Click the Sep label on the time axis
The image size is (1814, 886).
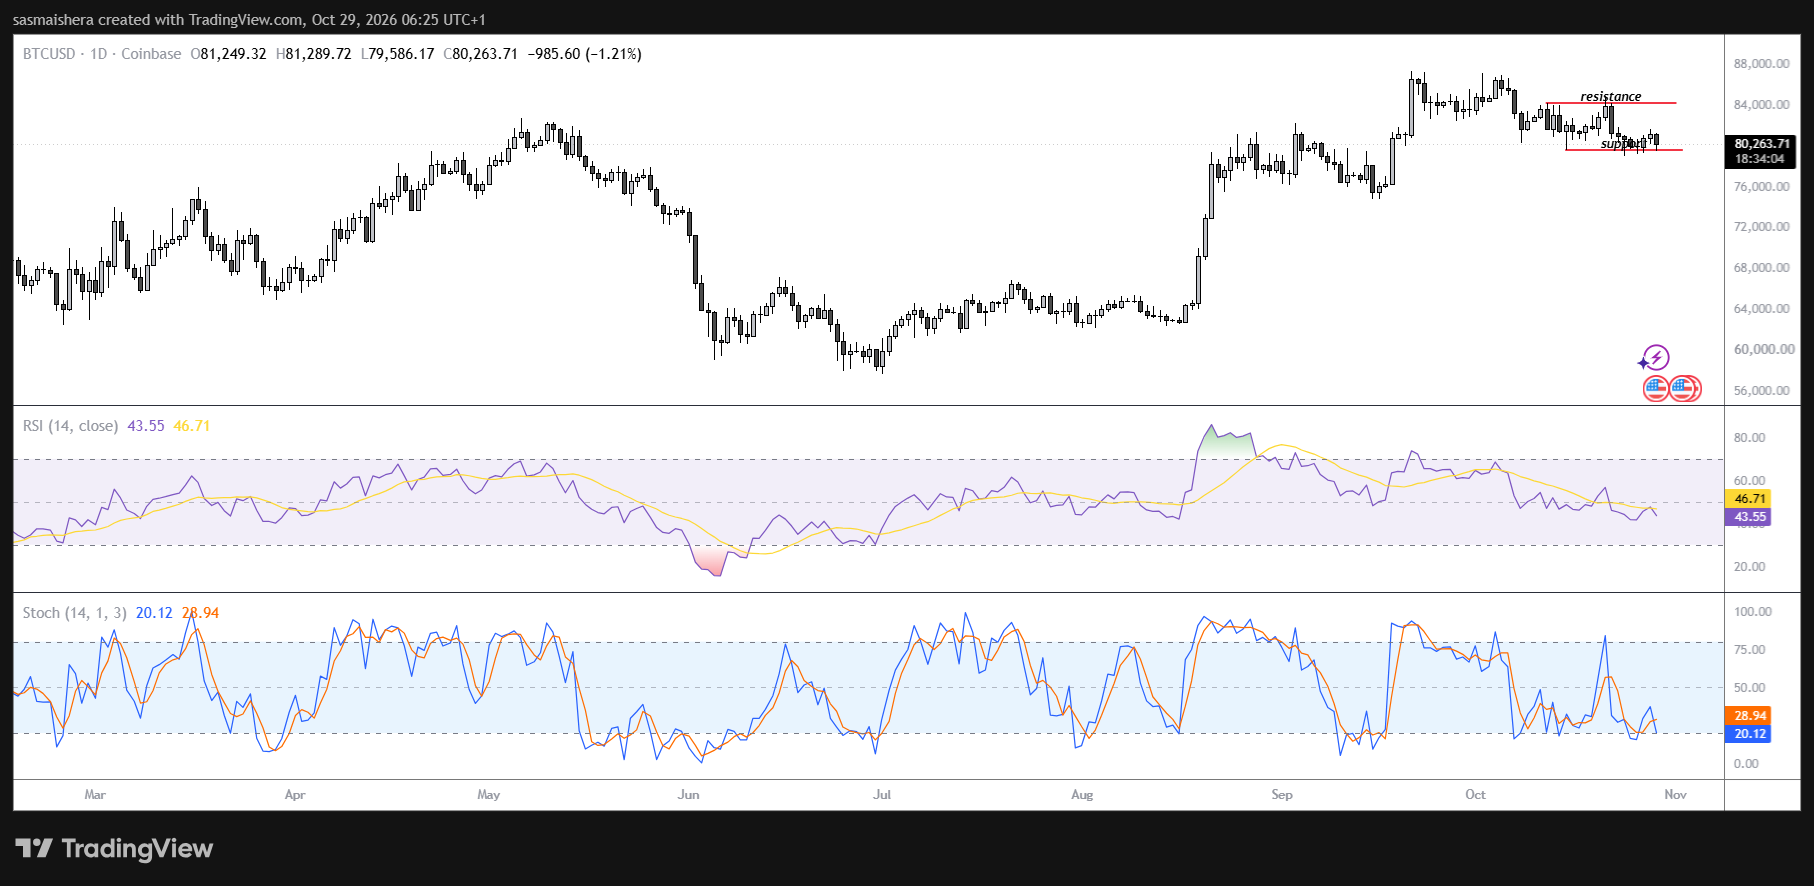point(1282,795)
